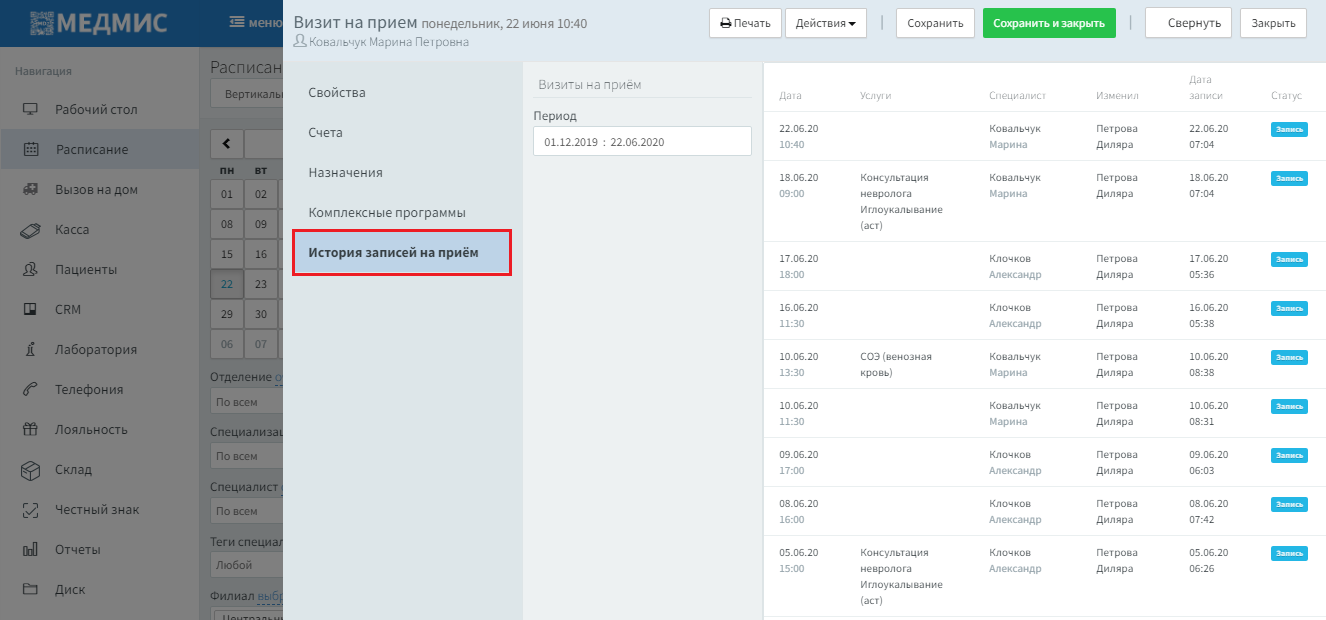This screenshot has width=1326, height=620.
Task: Click the Лаборатория microscope icon
Action: coord(30,349)
